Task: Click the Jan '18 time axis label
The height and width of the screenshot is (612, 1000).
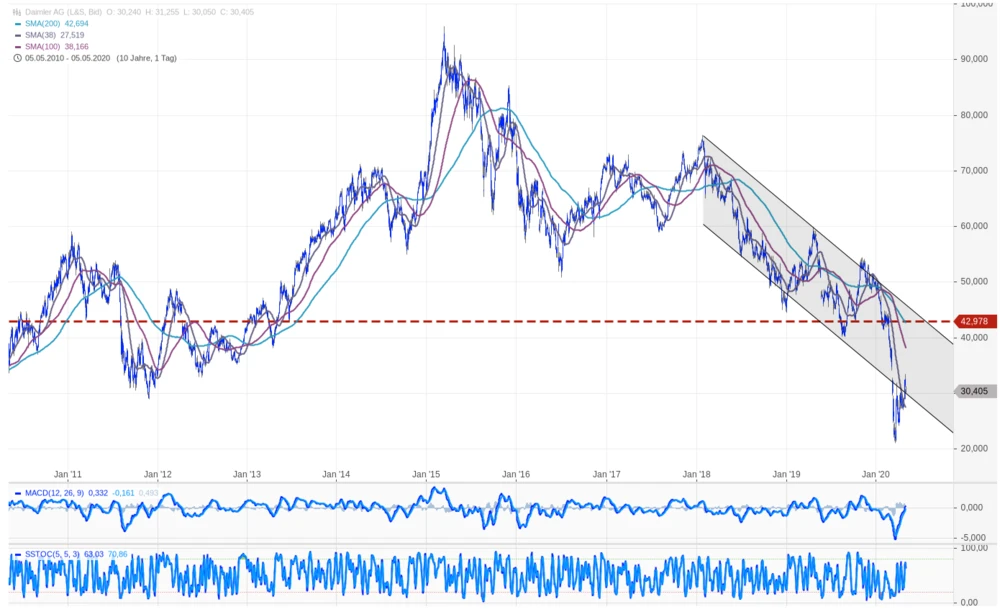Action: coord(697,474)
